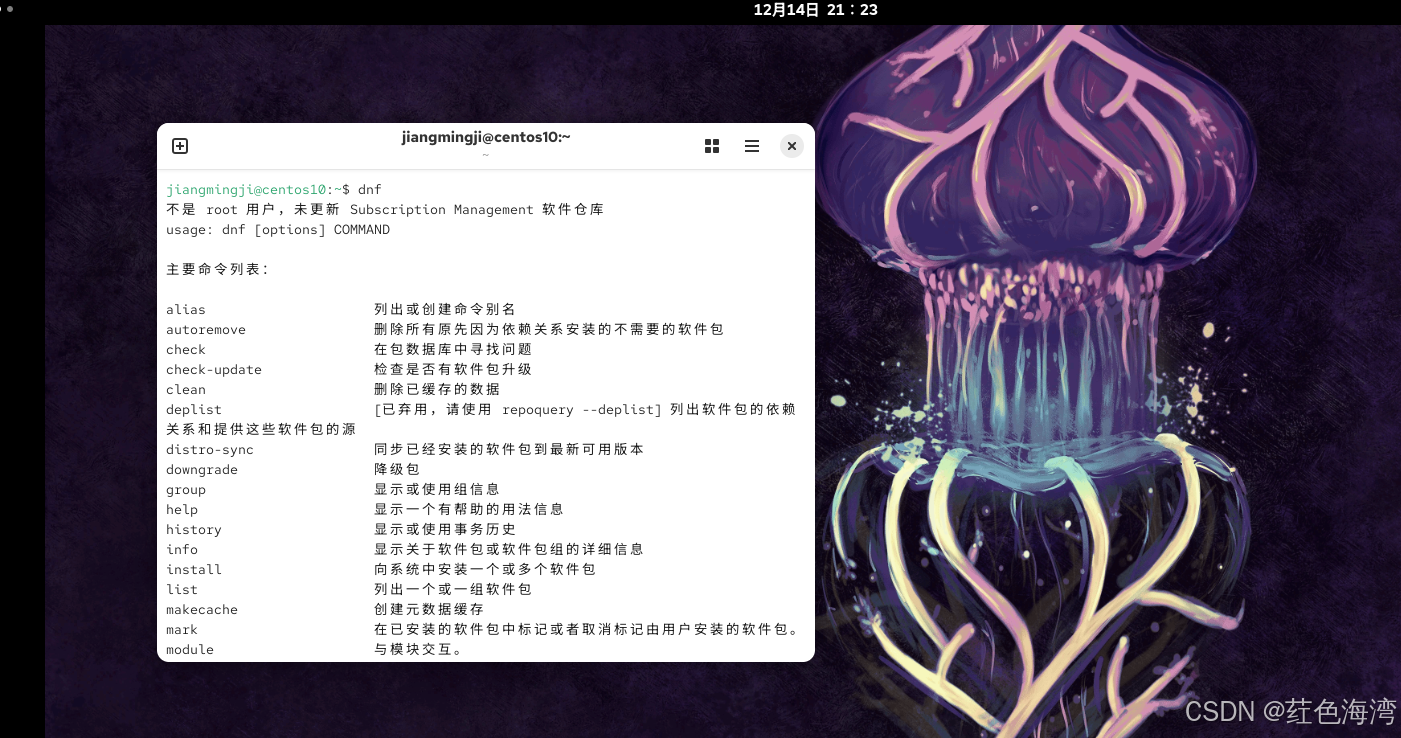The image size is (1401, 738).
Task: Click the description 列出一个或一组软件包
Action: 453,589
